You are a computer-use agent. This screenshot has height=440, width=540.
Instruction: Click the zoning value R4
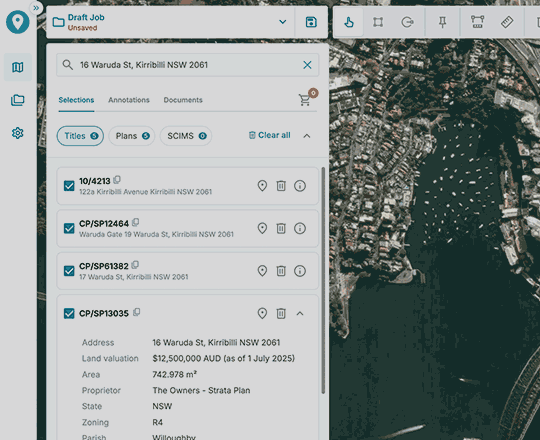tap(157, 422)
